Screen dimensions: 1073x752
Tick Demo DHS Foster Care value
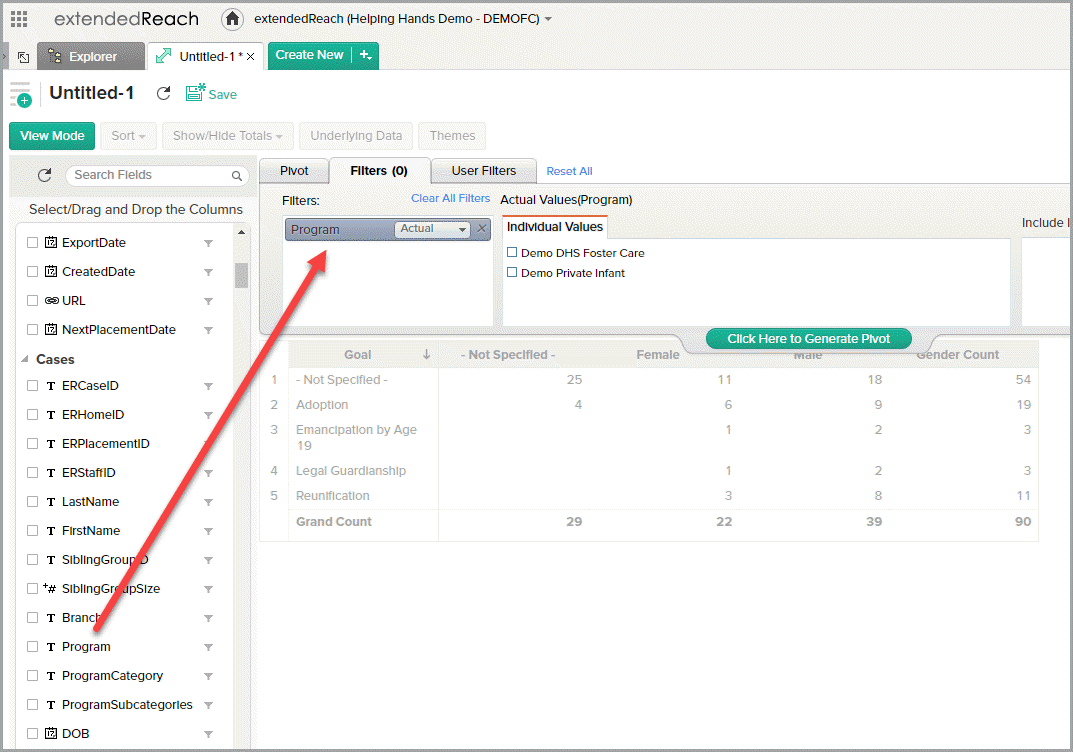(x=512, y=252)
